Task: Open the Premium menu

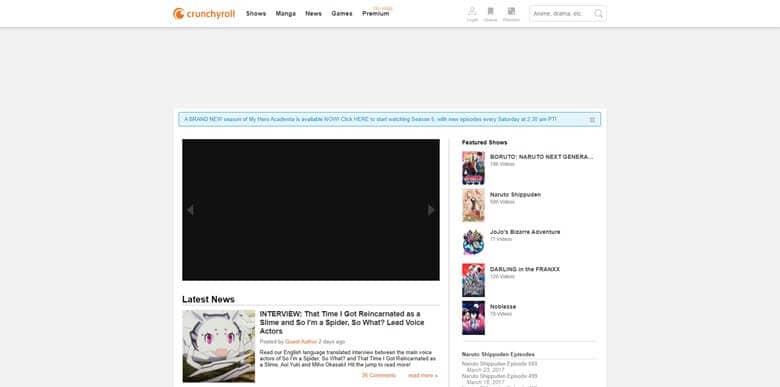Action: pos(376,14)
